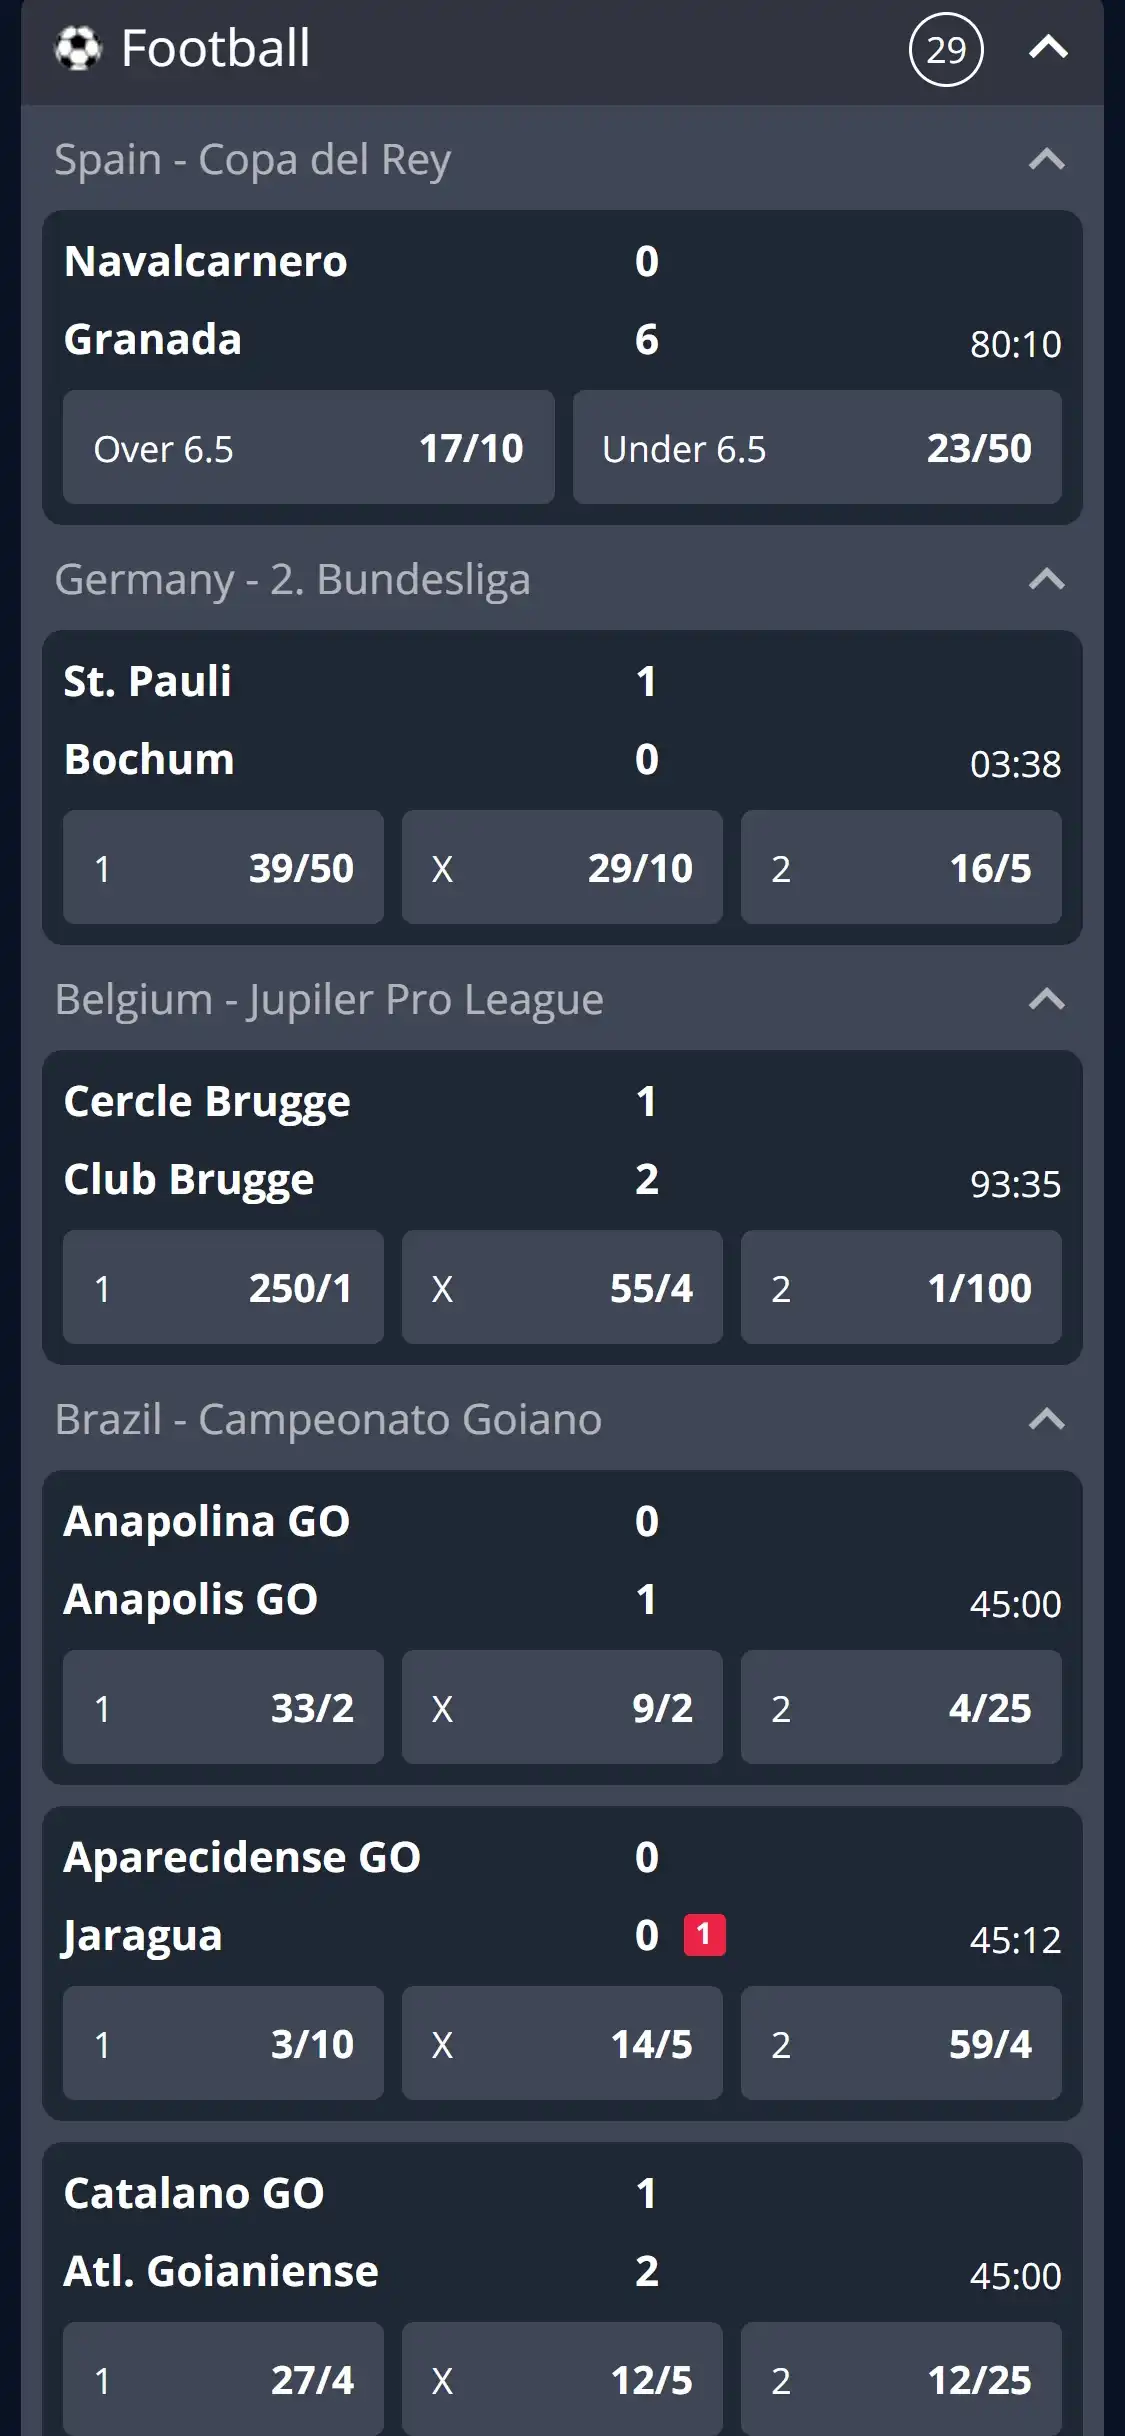The height and width of the screenshot is (2436, 1125).
Task: Bet Club Brugge win at 1/100
Action: [x=900, y=1288]
